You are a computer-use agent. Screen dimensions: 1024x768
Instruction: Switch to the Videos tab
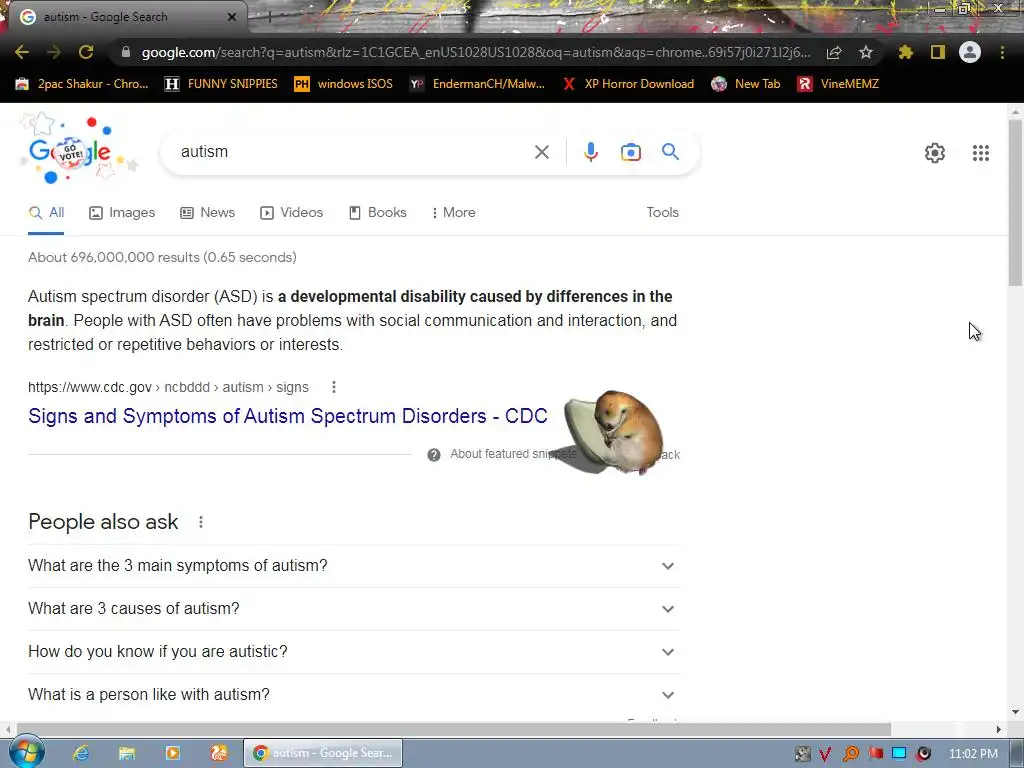(291, 212)
